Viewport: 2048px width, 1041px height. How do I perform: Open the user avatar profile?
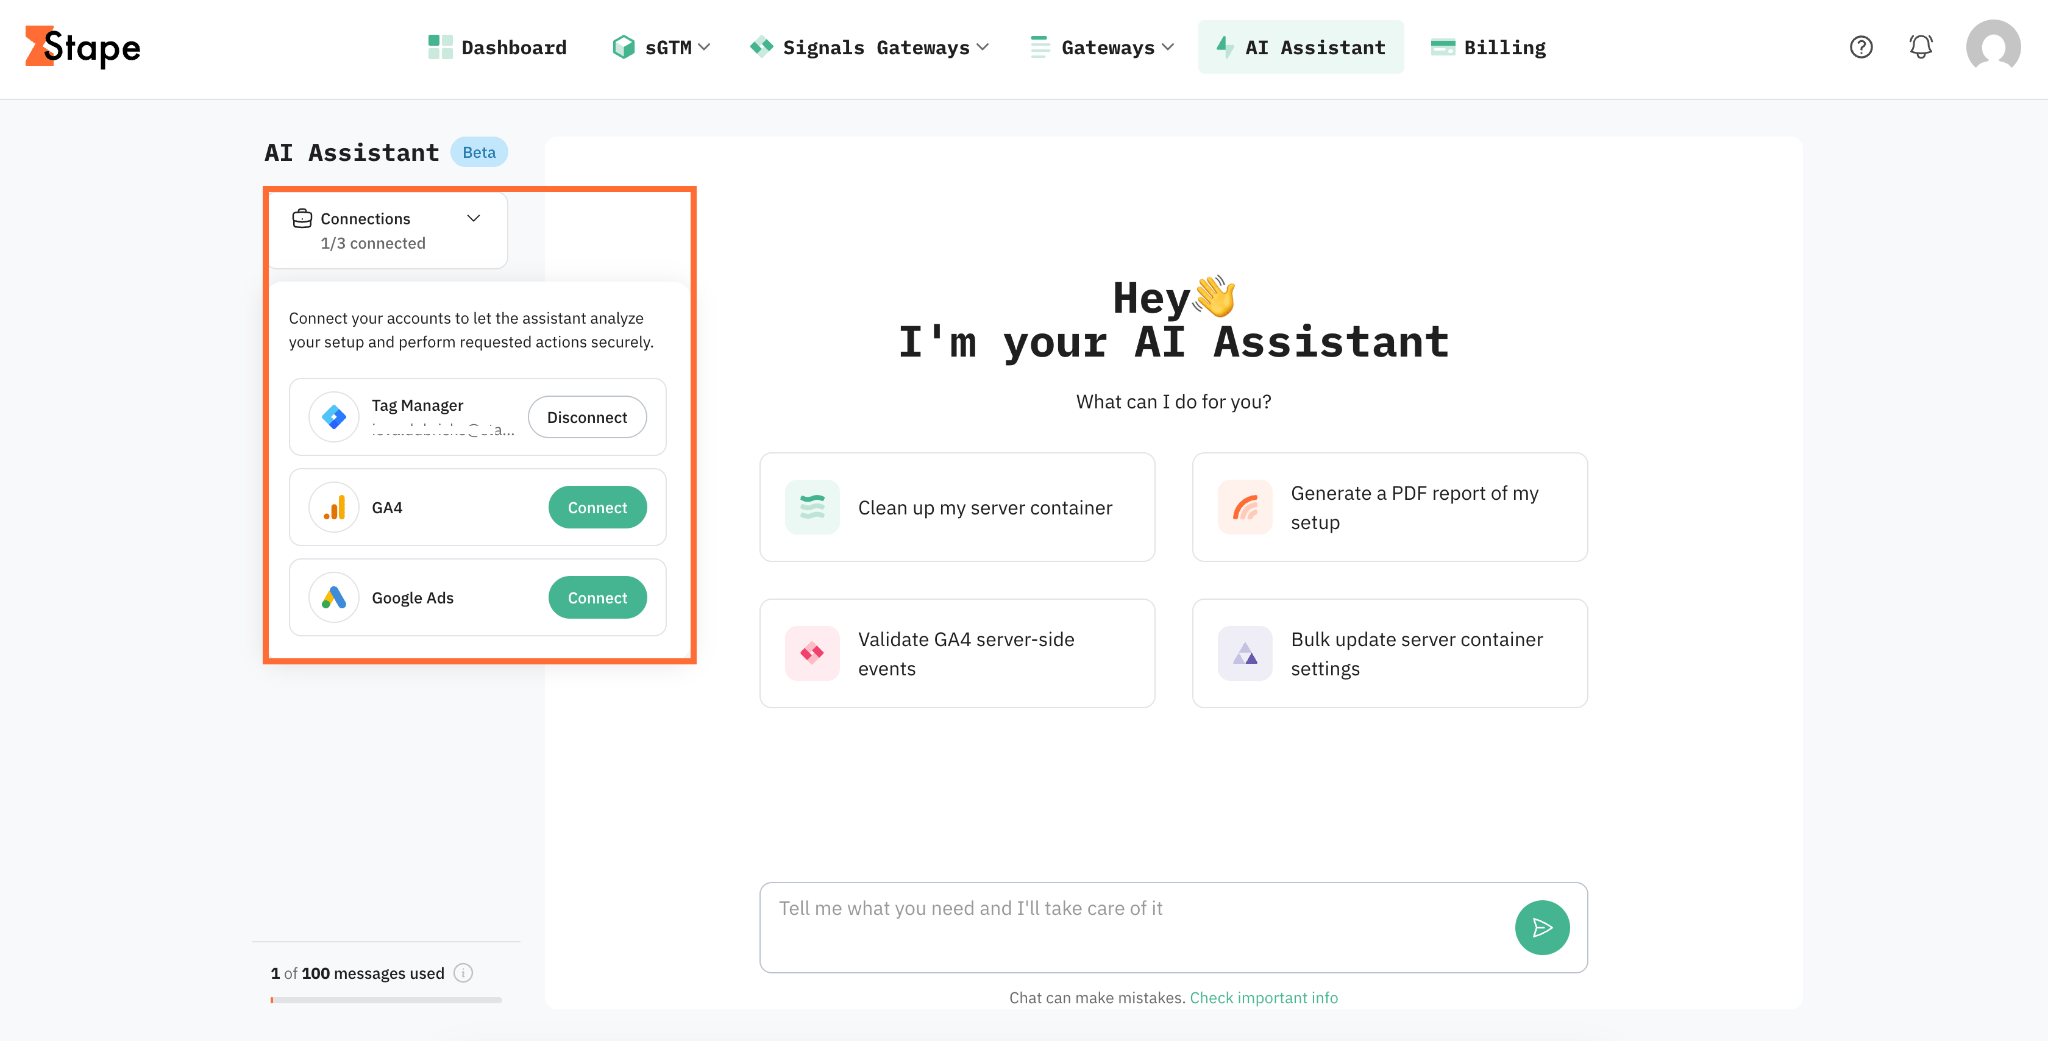coord(1993,47)
